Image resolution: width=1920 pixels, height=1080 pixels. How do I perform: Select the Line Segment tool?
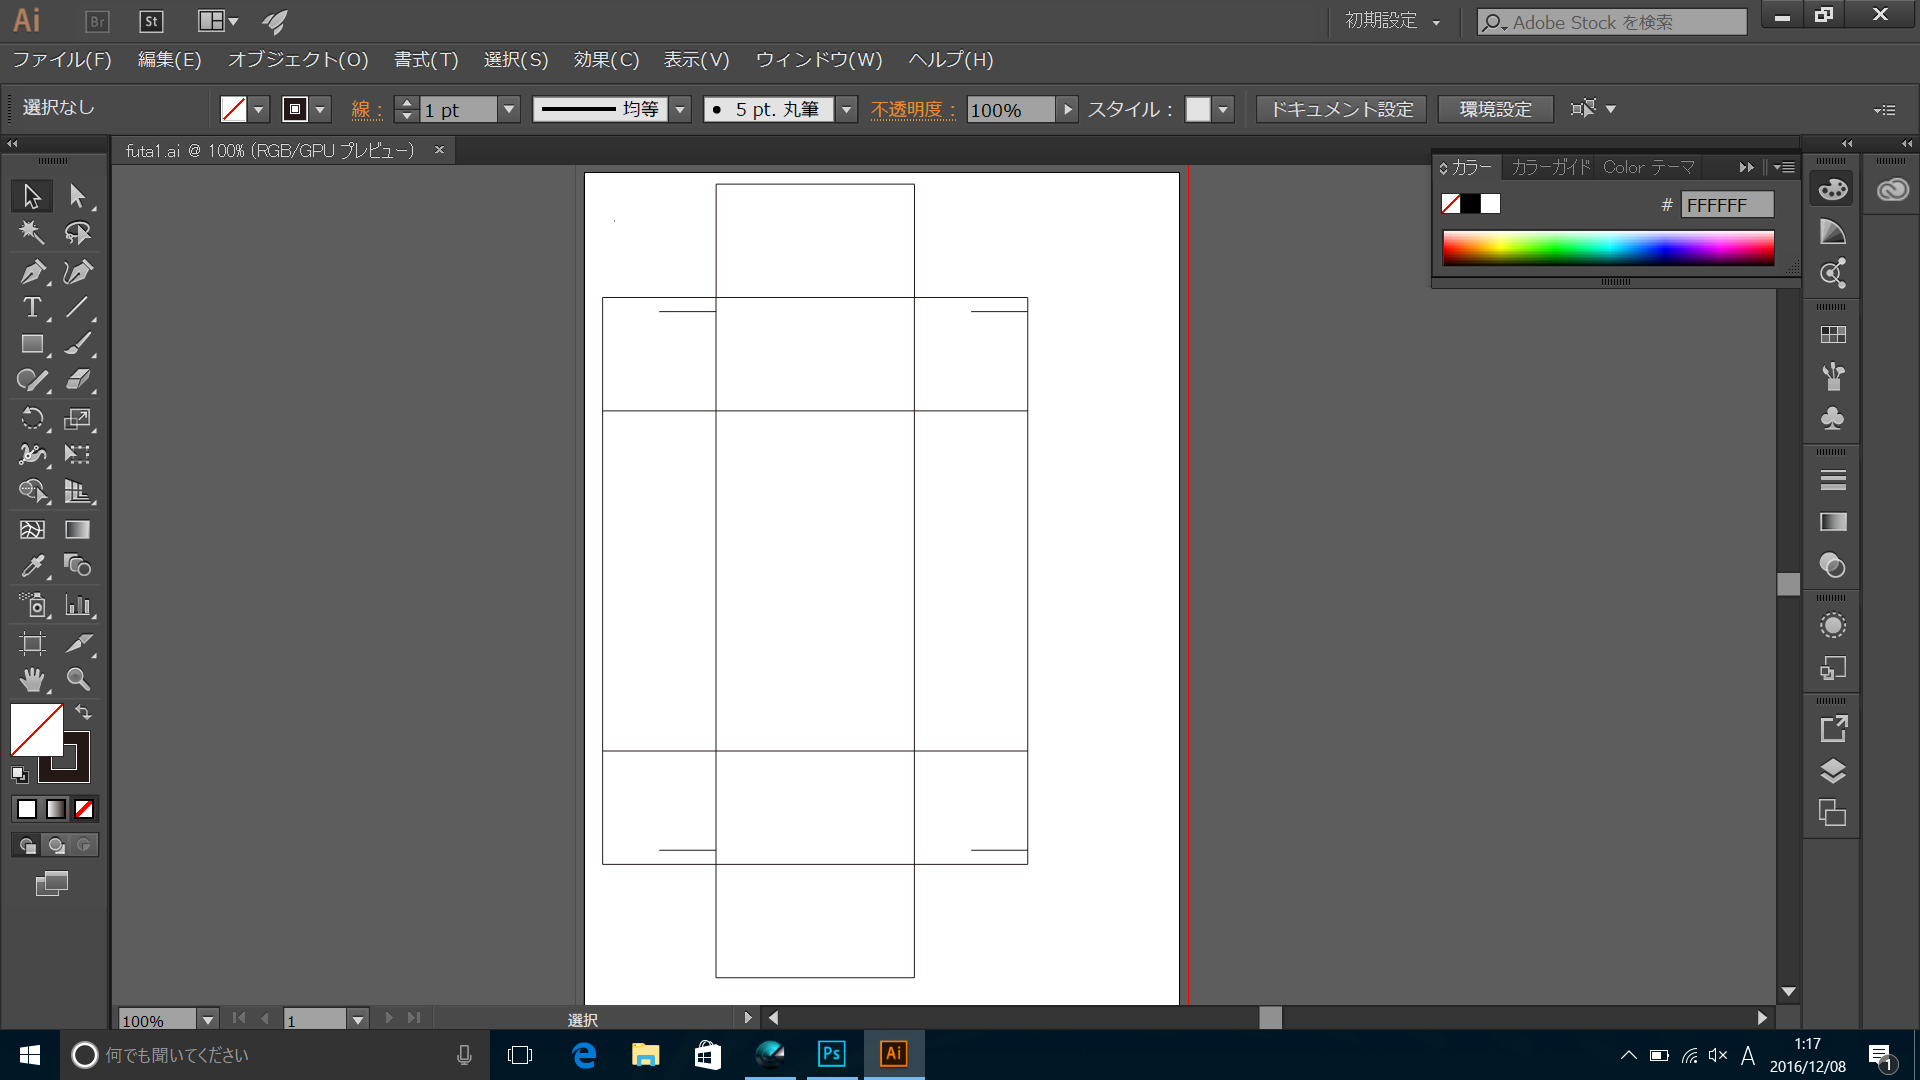[x=78, y=308]
